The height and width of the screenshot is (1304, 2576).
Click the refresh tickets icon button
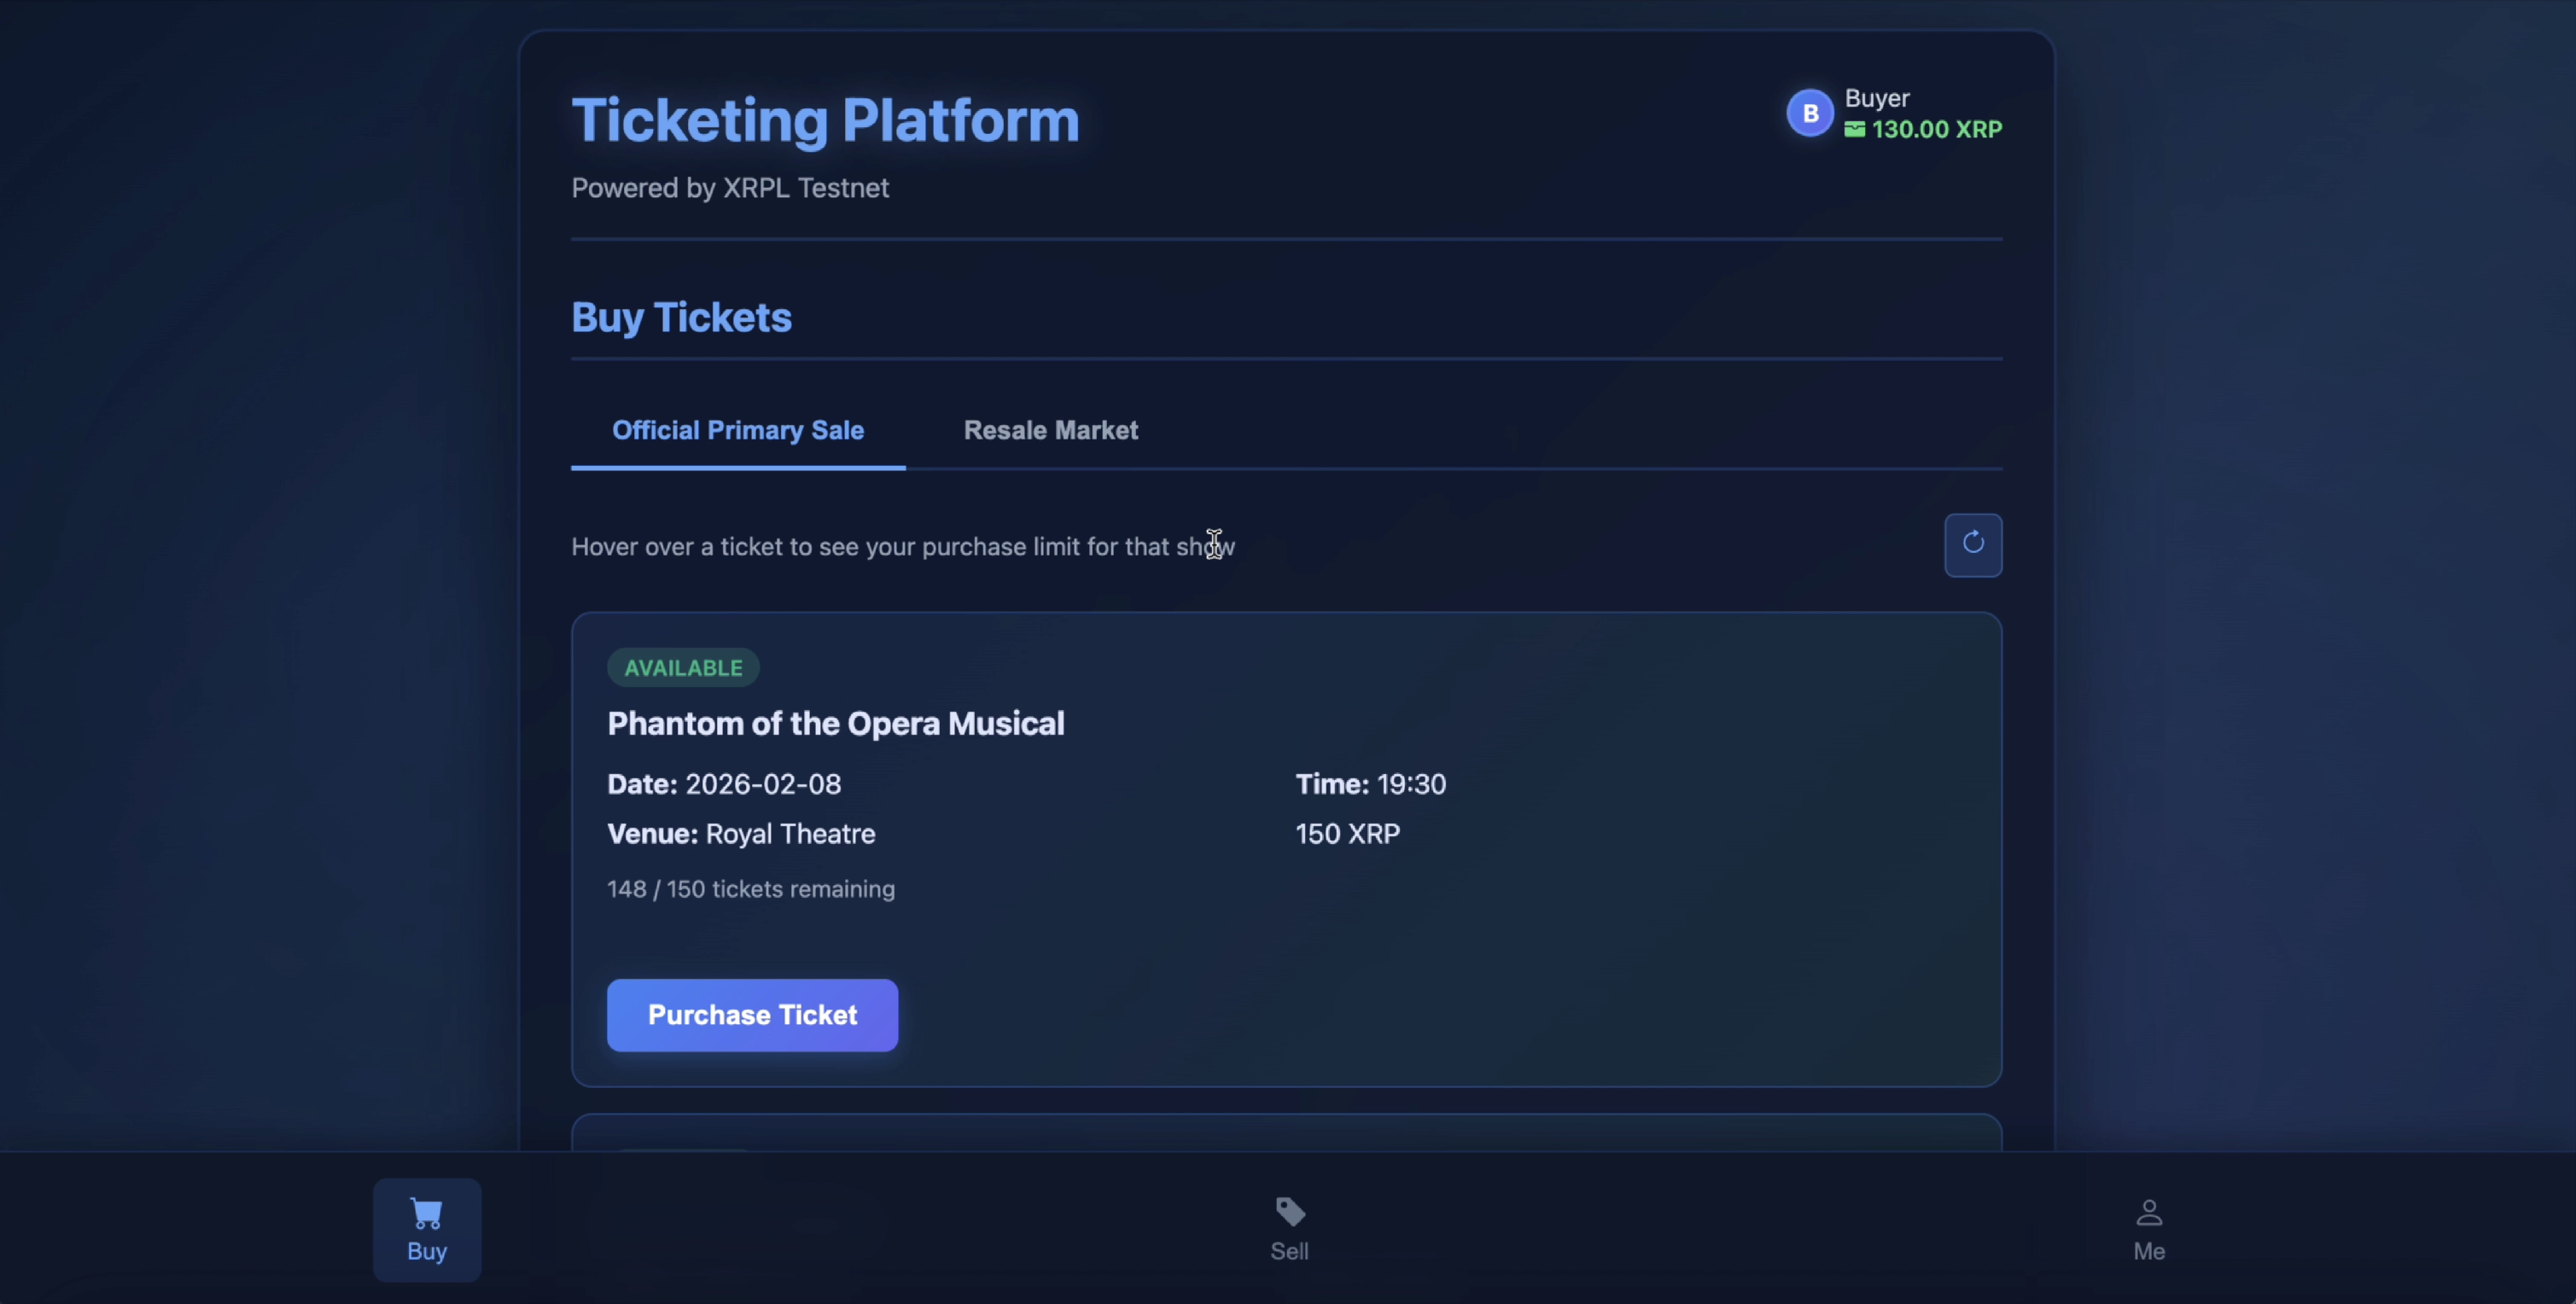pos(1972,544)
